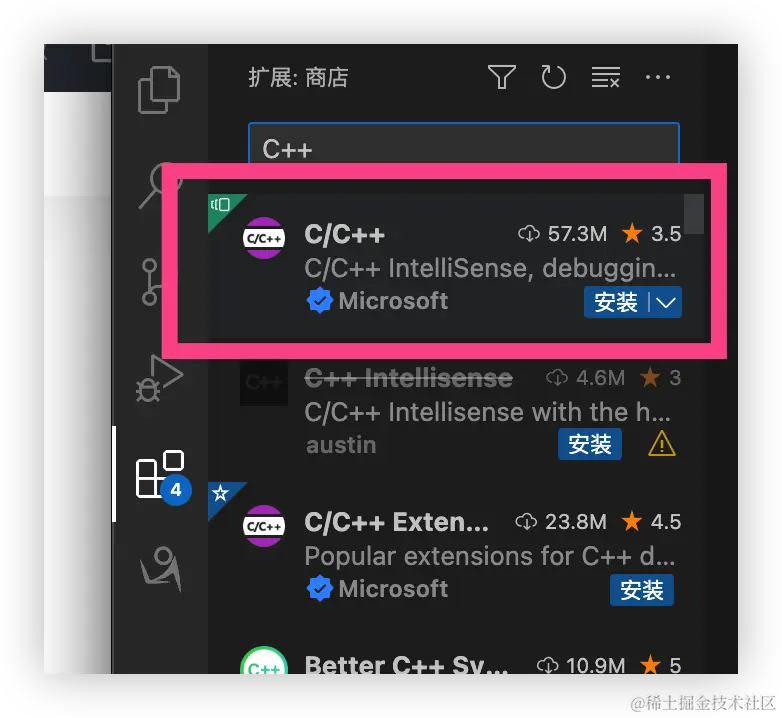
Task: Expand the C/C++ install dropdown arrow
Action: point(666,302)
